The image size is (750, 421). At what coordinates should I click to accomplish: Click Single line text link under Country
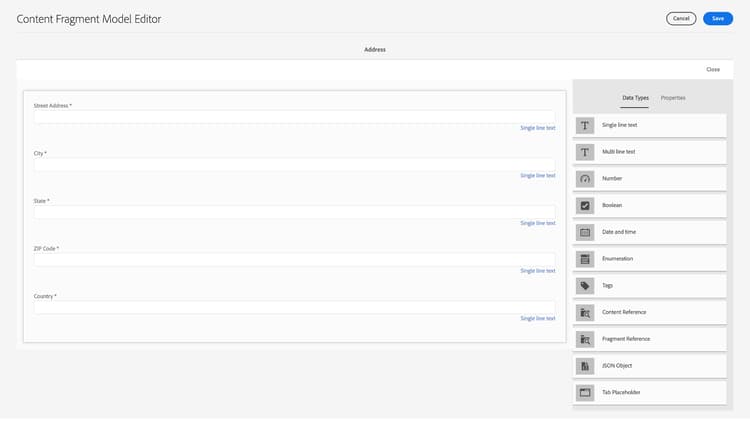click(x=538, y=319)
